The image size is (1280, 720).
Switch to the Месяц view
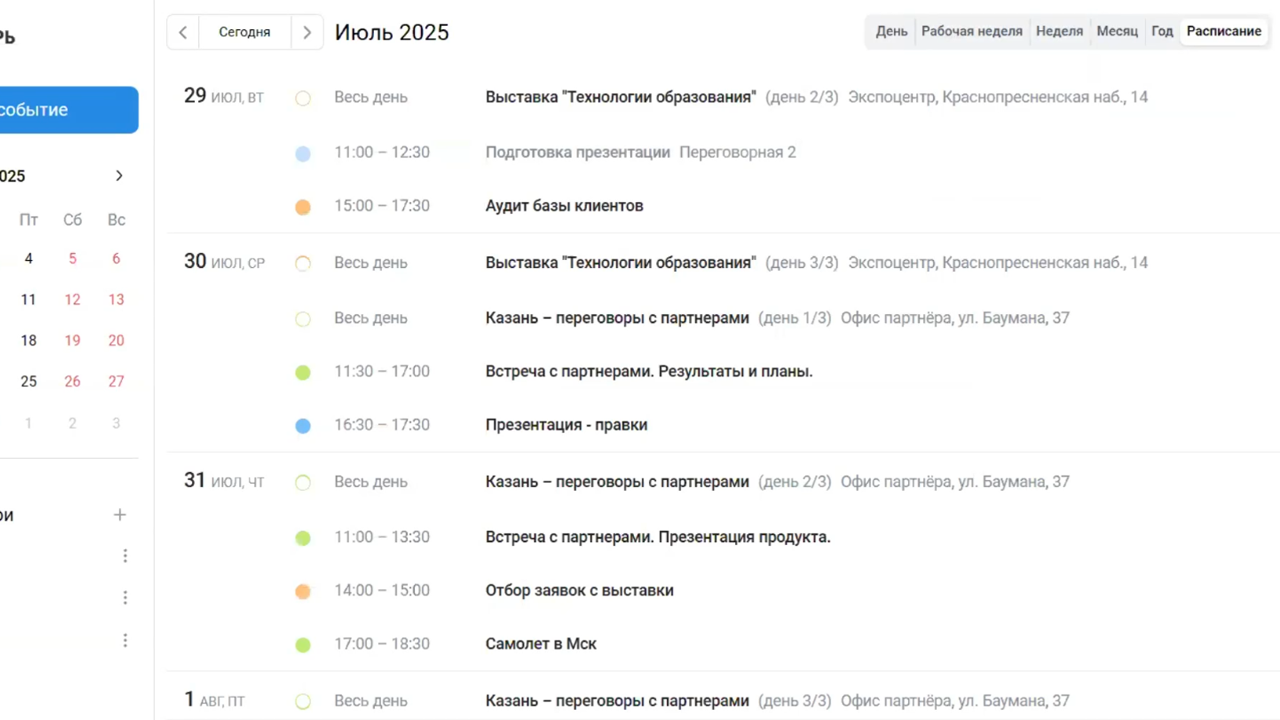[x=1117, y=31]
